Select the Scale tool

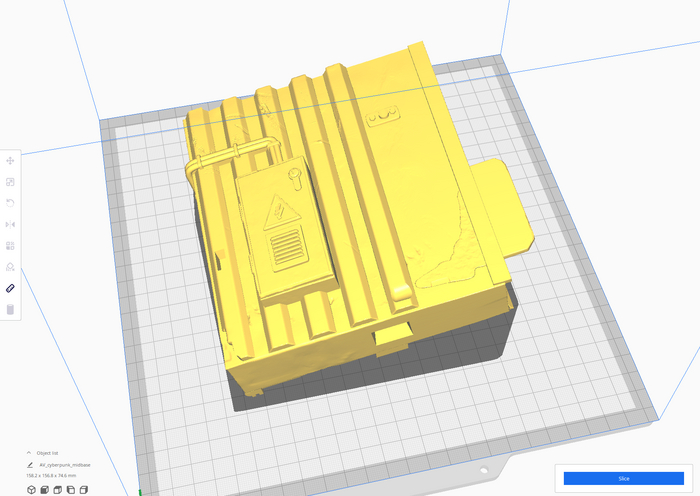coord(10,182)
